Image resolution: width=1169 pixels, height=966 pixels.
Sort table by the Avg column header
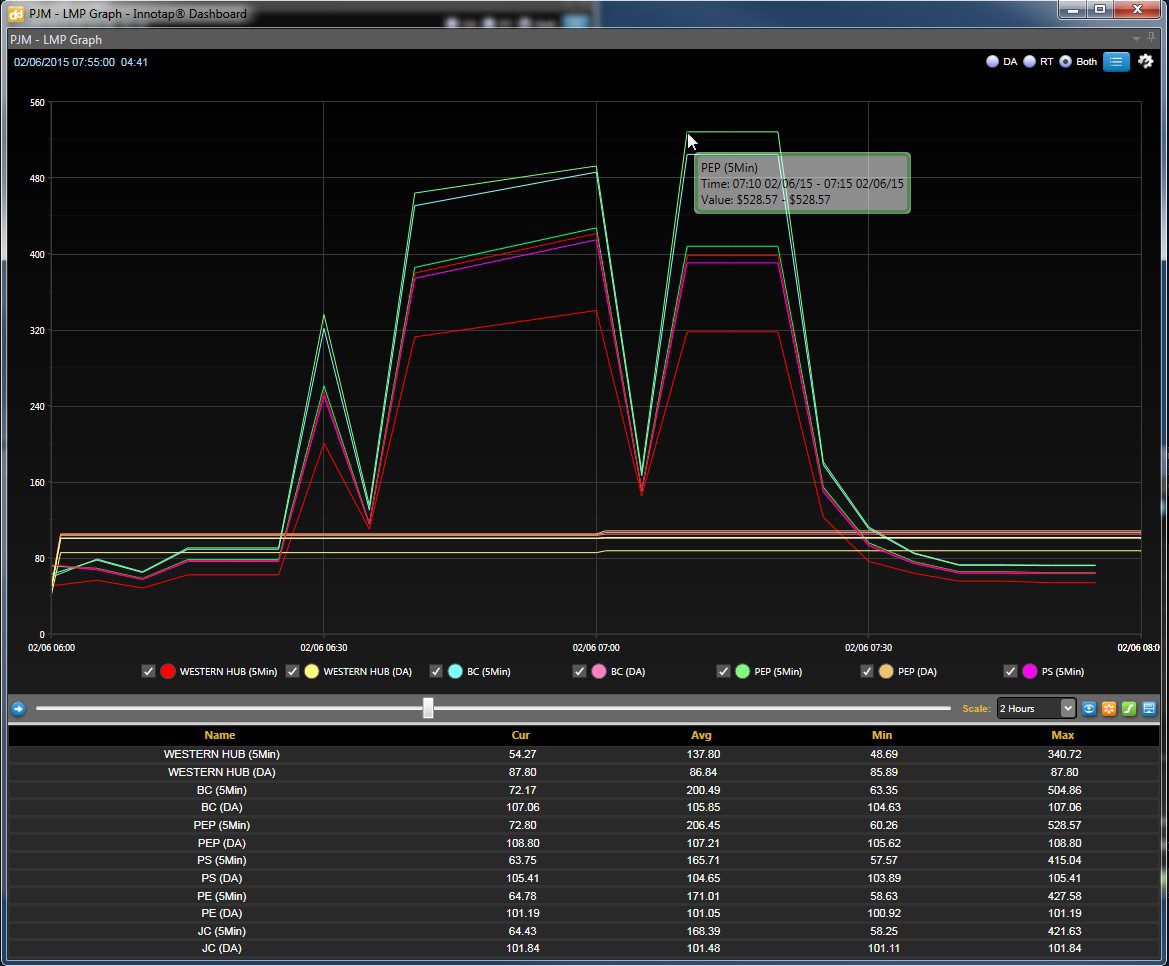click(x=702, y=735)
